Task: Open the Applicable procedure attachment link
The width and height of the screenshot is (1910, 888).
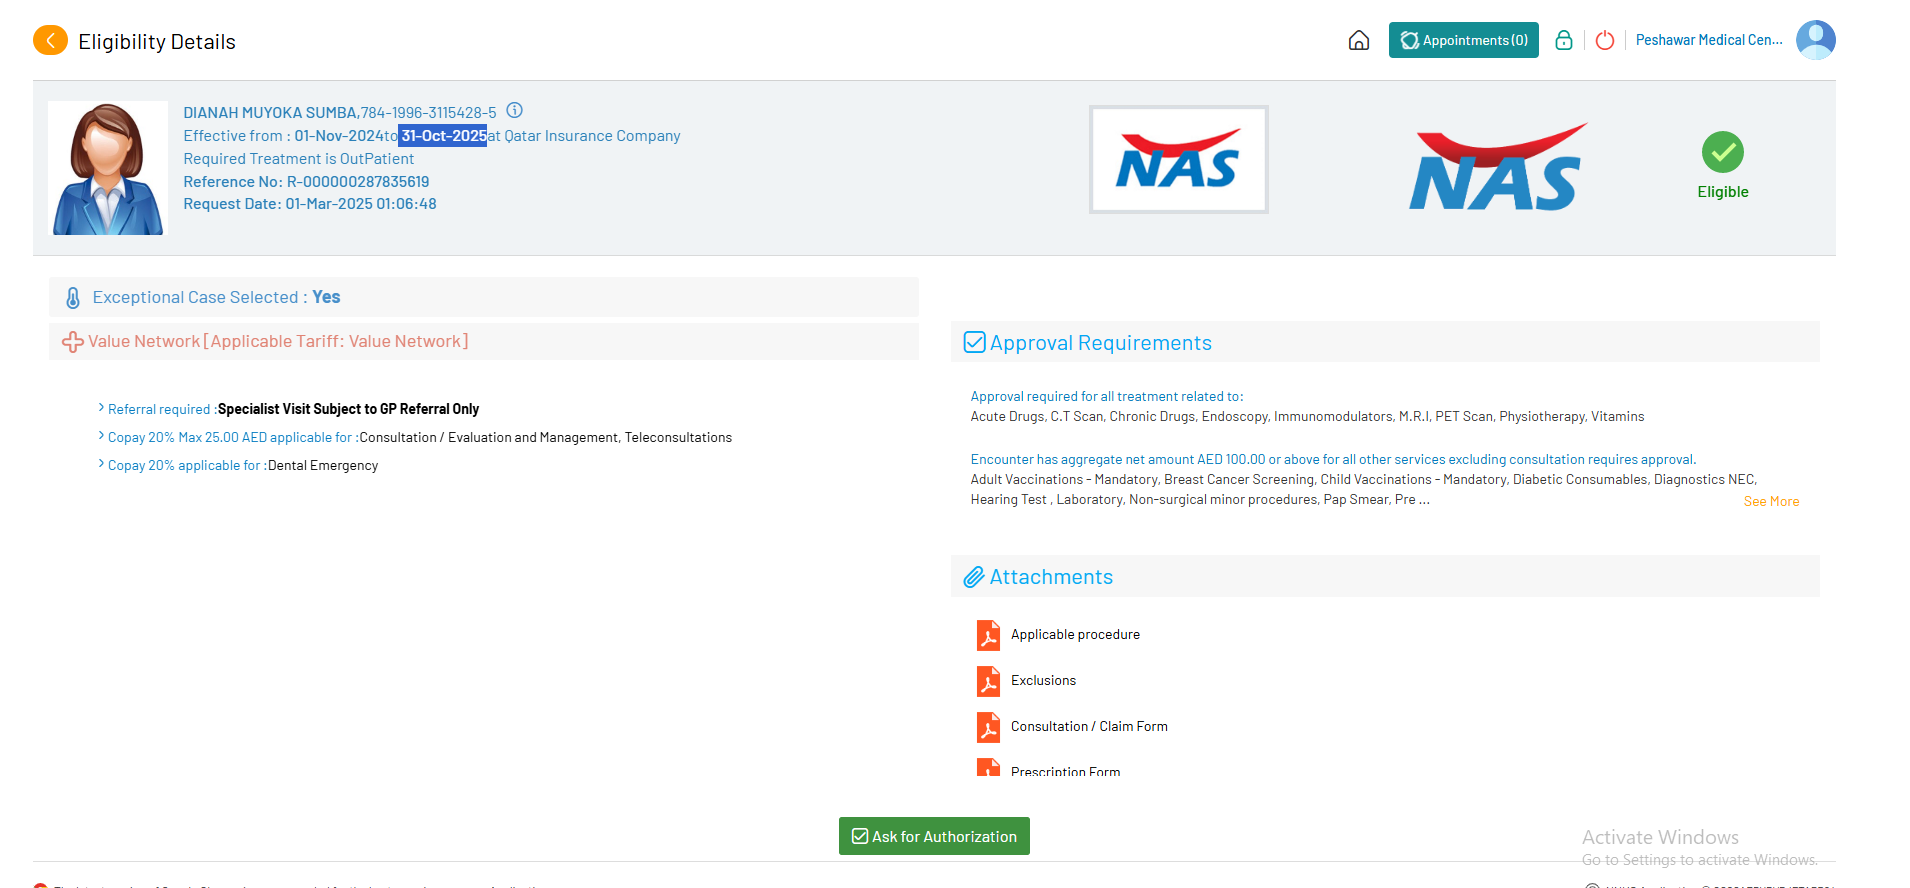Action: pyautogui.click(x=1075, y=634)
